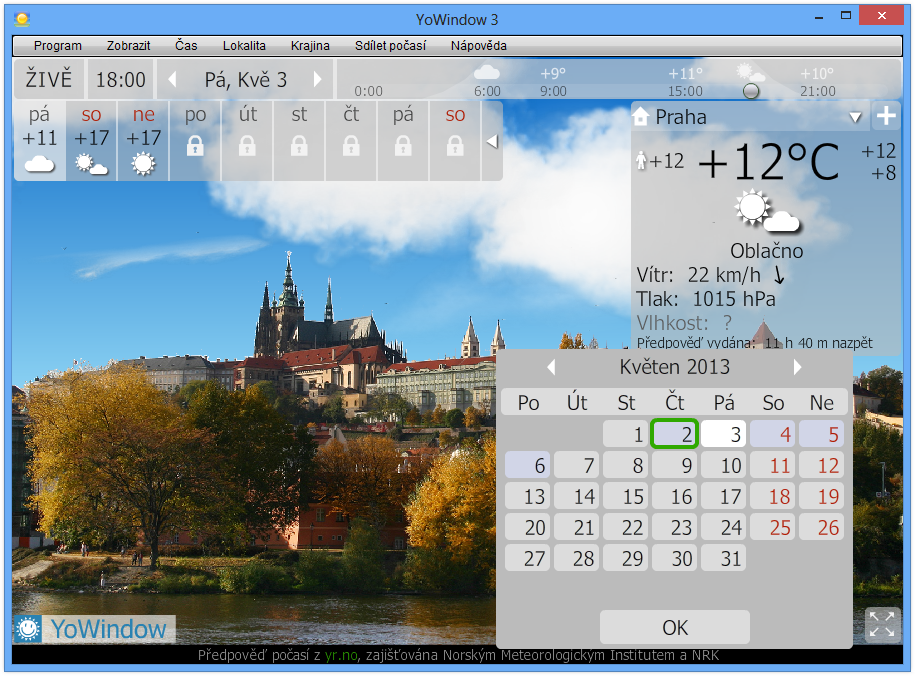
Task: Click the locked second so forecast day
Action: [x=455, y=141]
